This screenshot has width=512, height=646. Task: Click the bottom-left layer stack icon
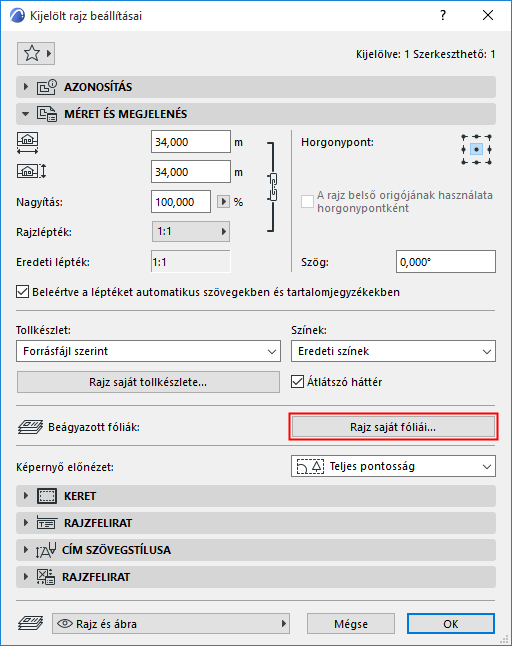(x=30, y=623)
